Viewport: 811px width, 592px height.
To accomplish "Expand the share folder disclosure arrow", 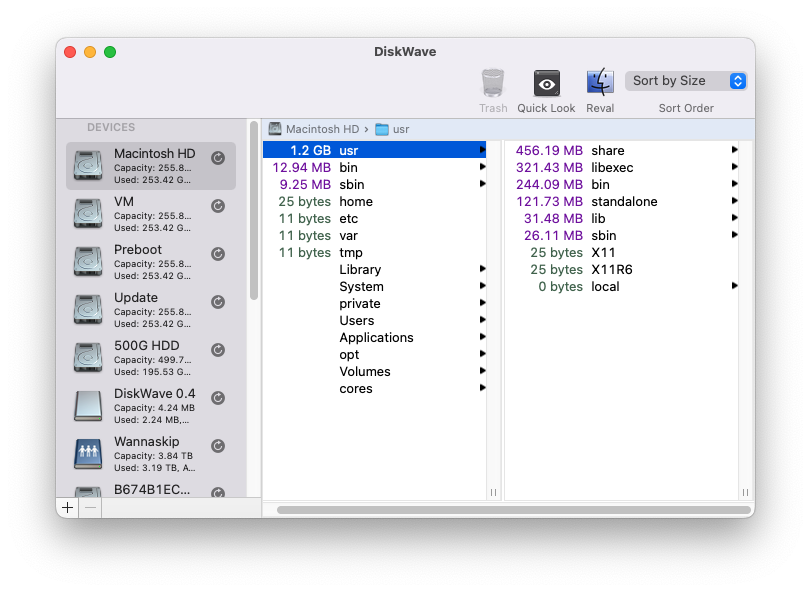I will click(x=735, y=150).
